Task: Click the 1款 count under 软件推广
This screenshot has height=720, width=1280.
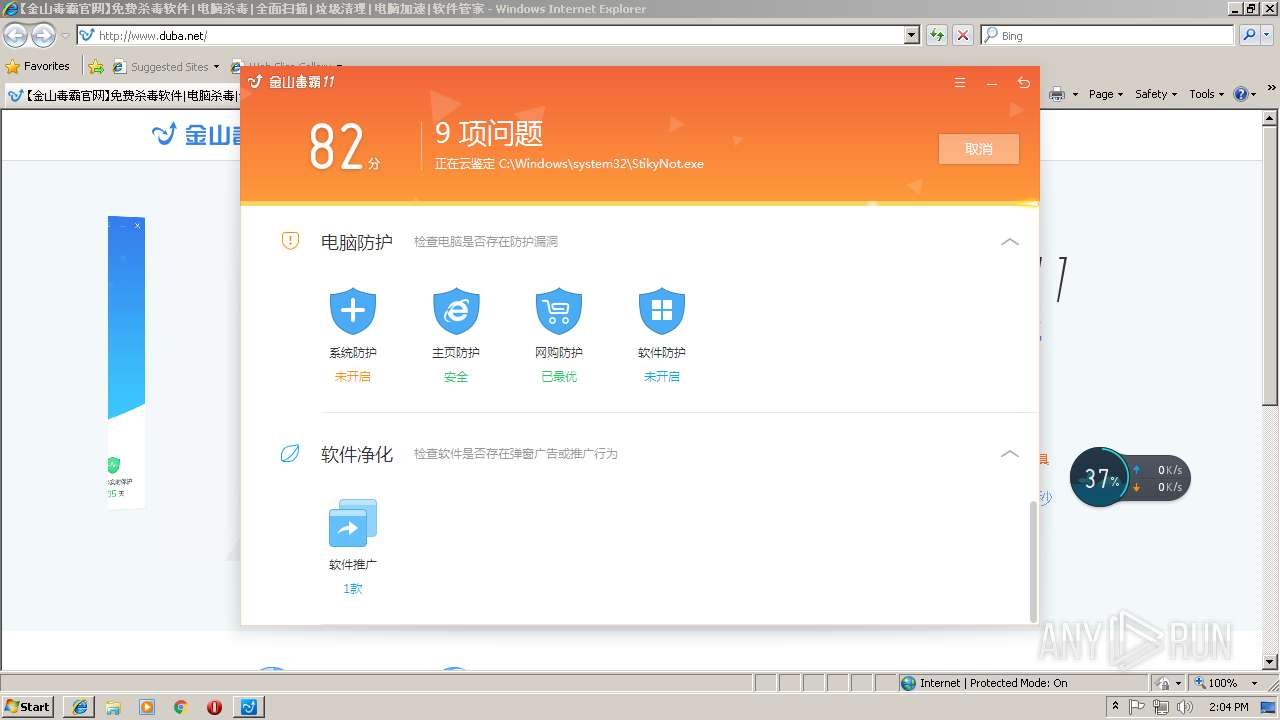Action: tap(353, 589)
